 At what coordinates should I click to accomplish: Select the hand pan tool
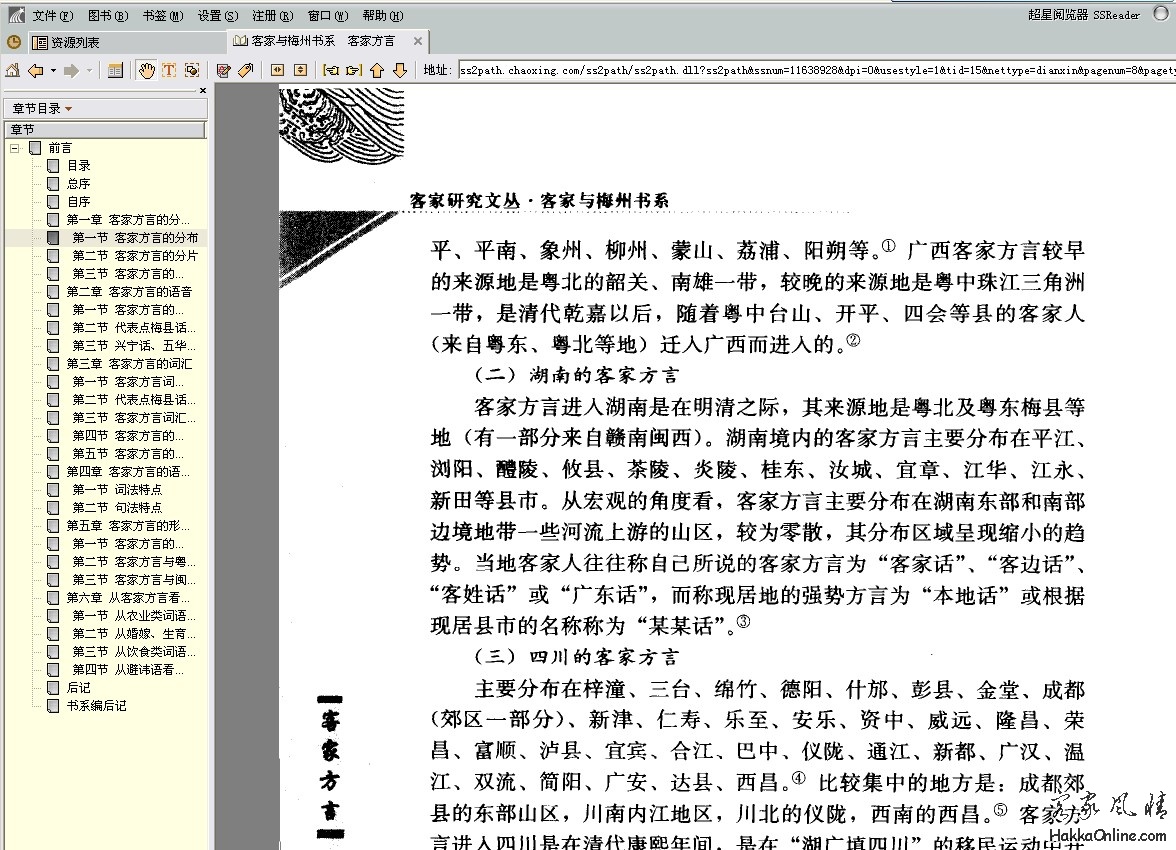point(147,70)
